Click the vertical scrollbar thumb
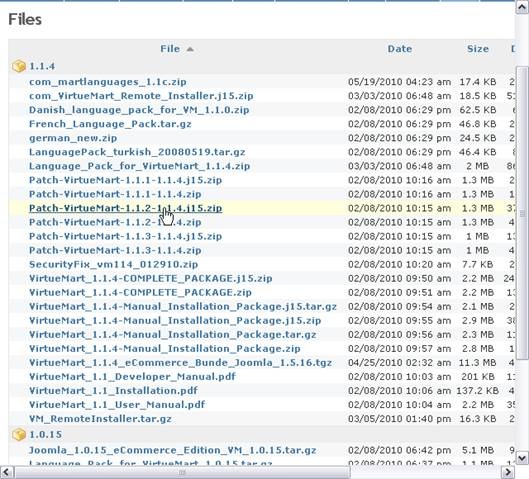 (522, 213)
